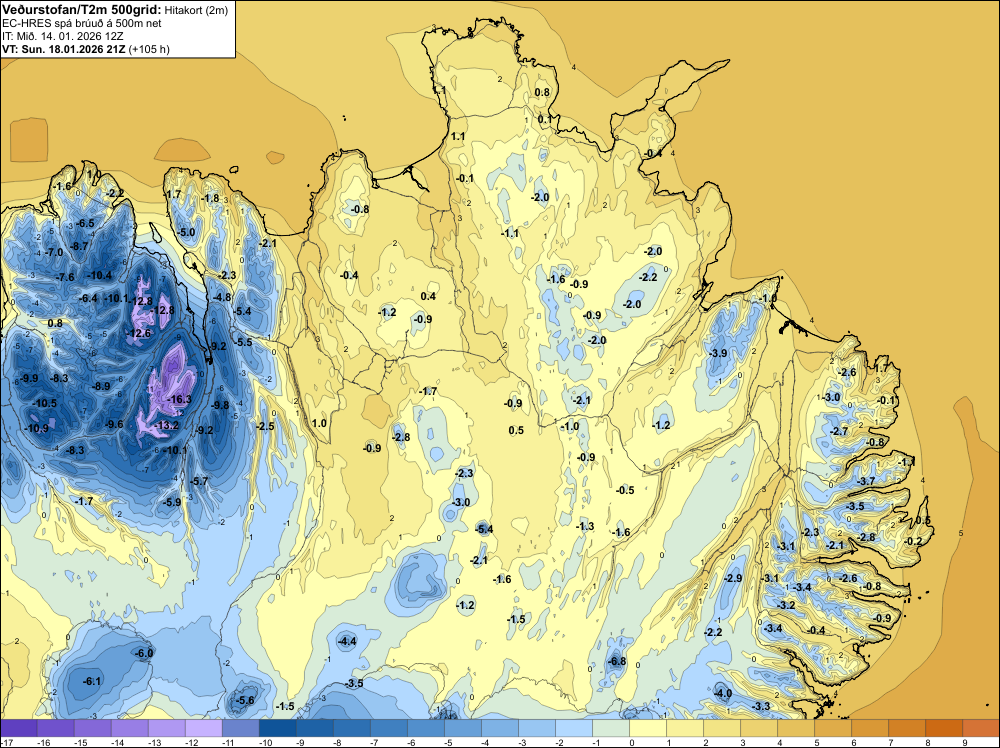The width and height of the screenshot is (1000, 748).
Task: Select the -16.3 temperature value on map
Action: point(179,399)
